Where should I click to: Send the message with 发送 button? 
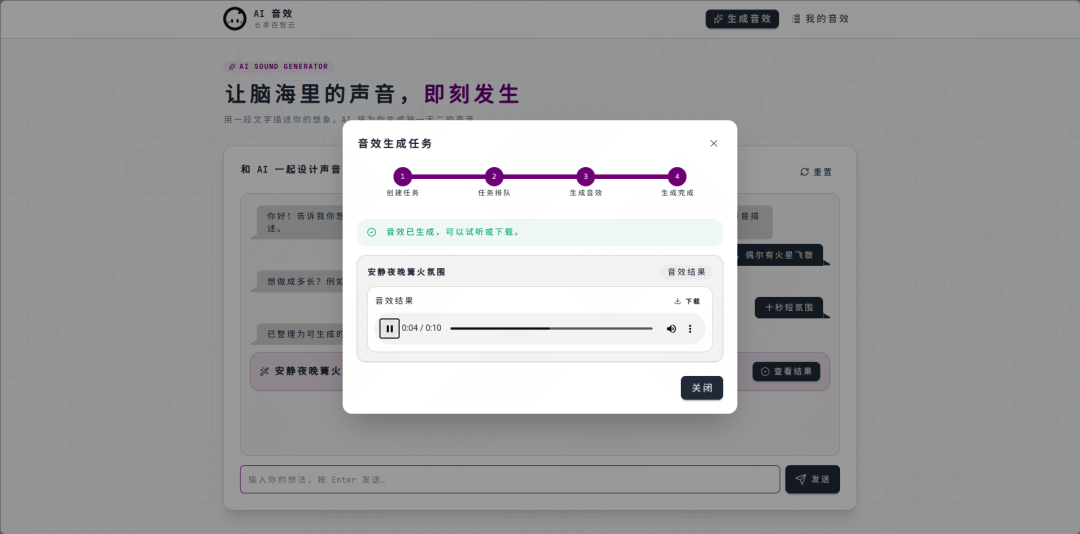812,480
